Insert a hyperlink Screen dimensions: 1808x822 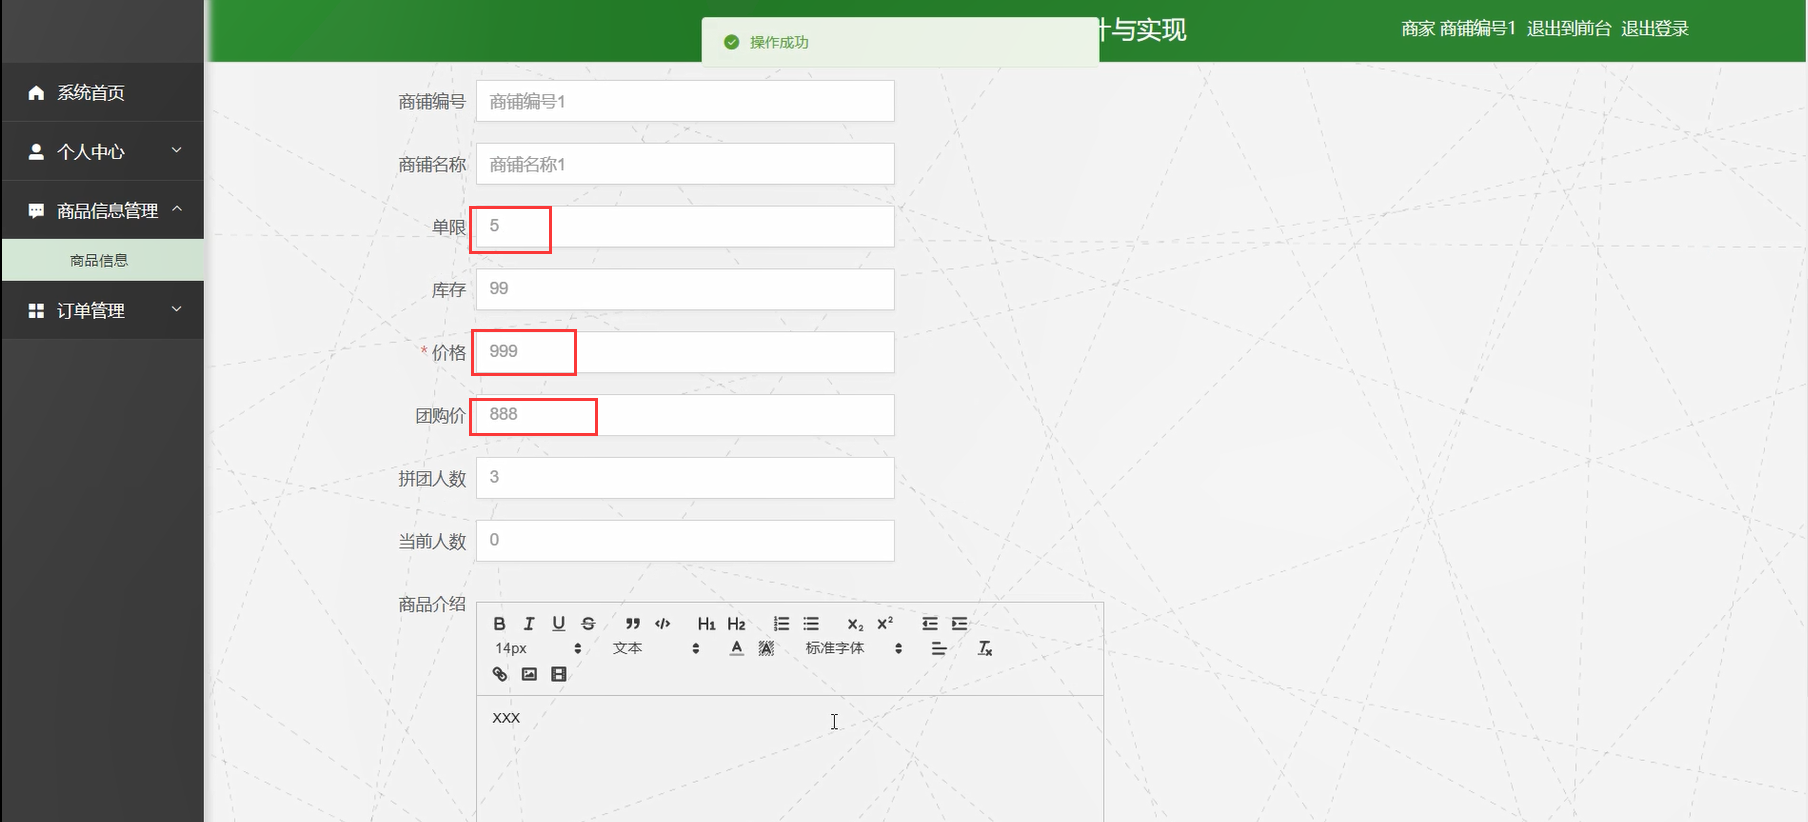tap(500, 674)
